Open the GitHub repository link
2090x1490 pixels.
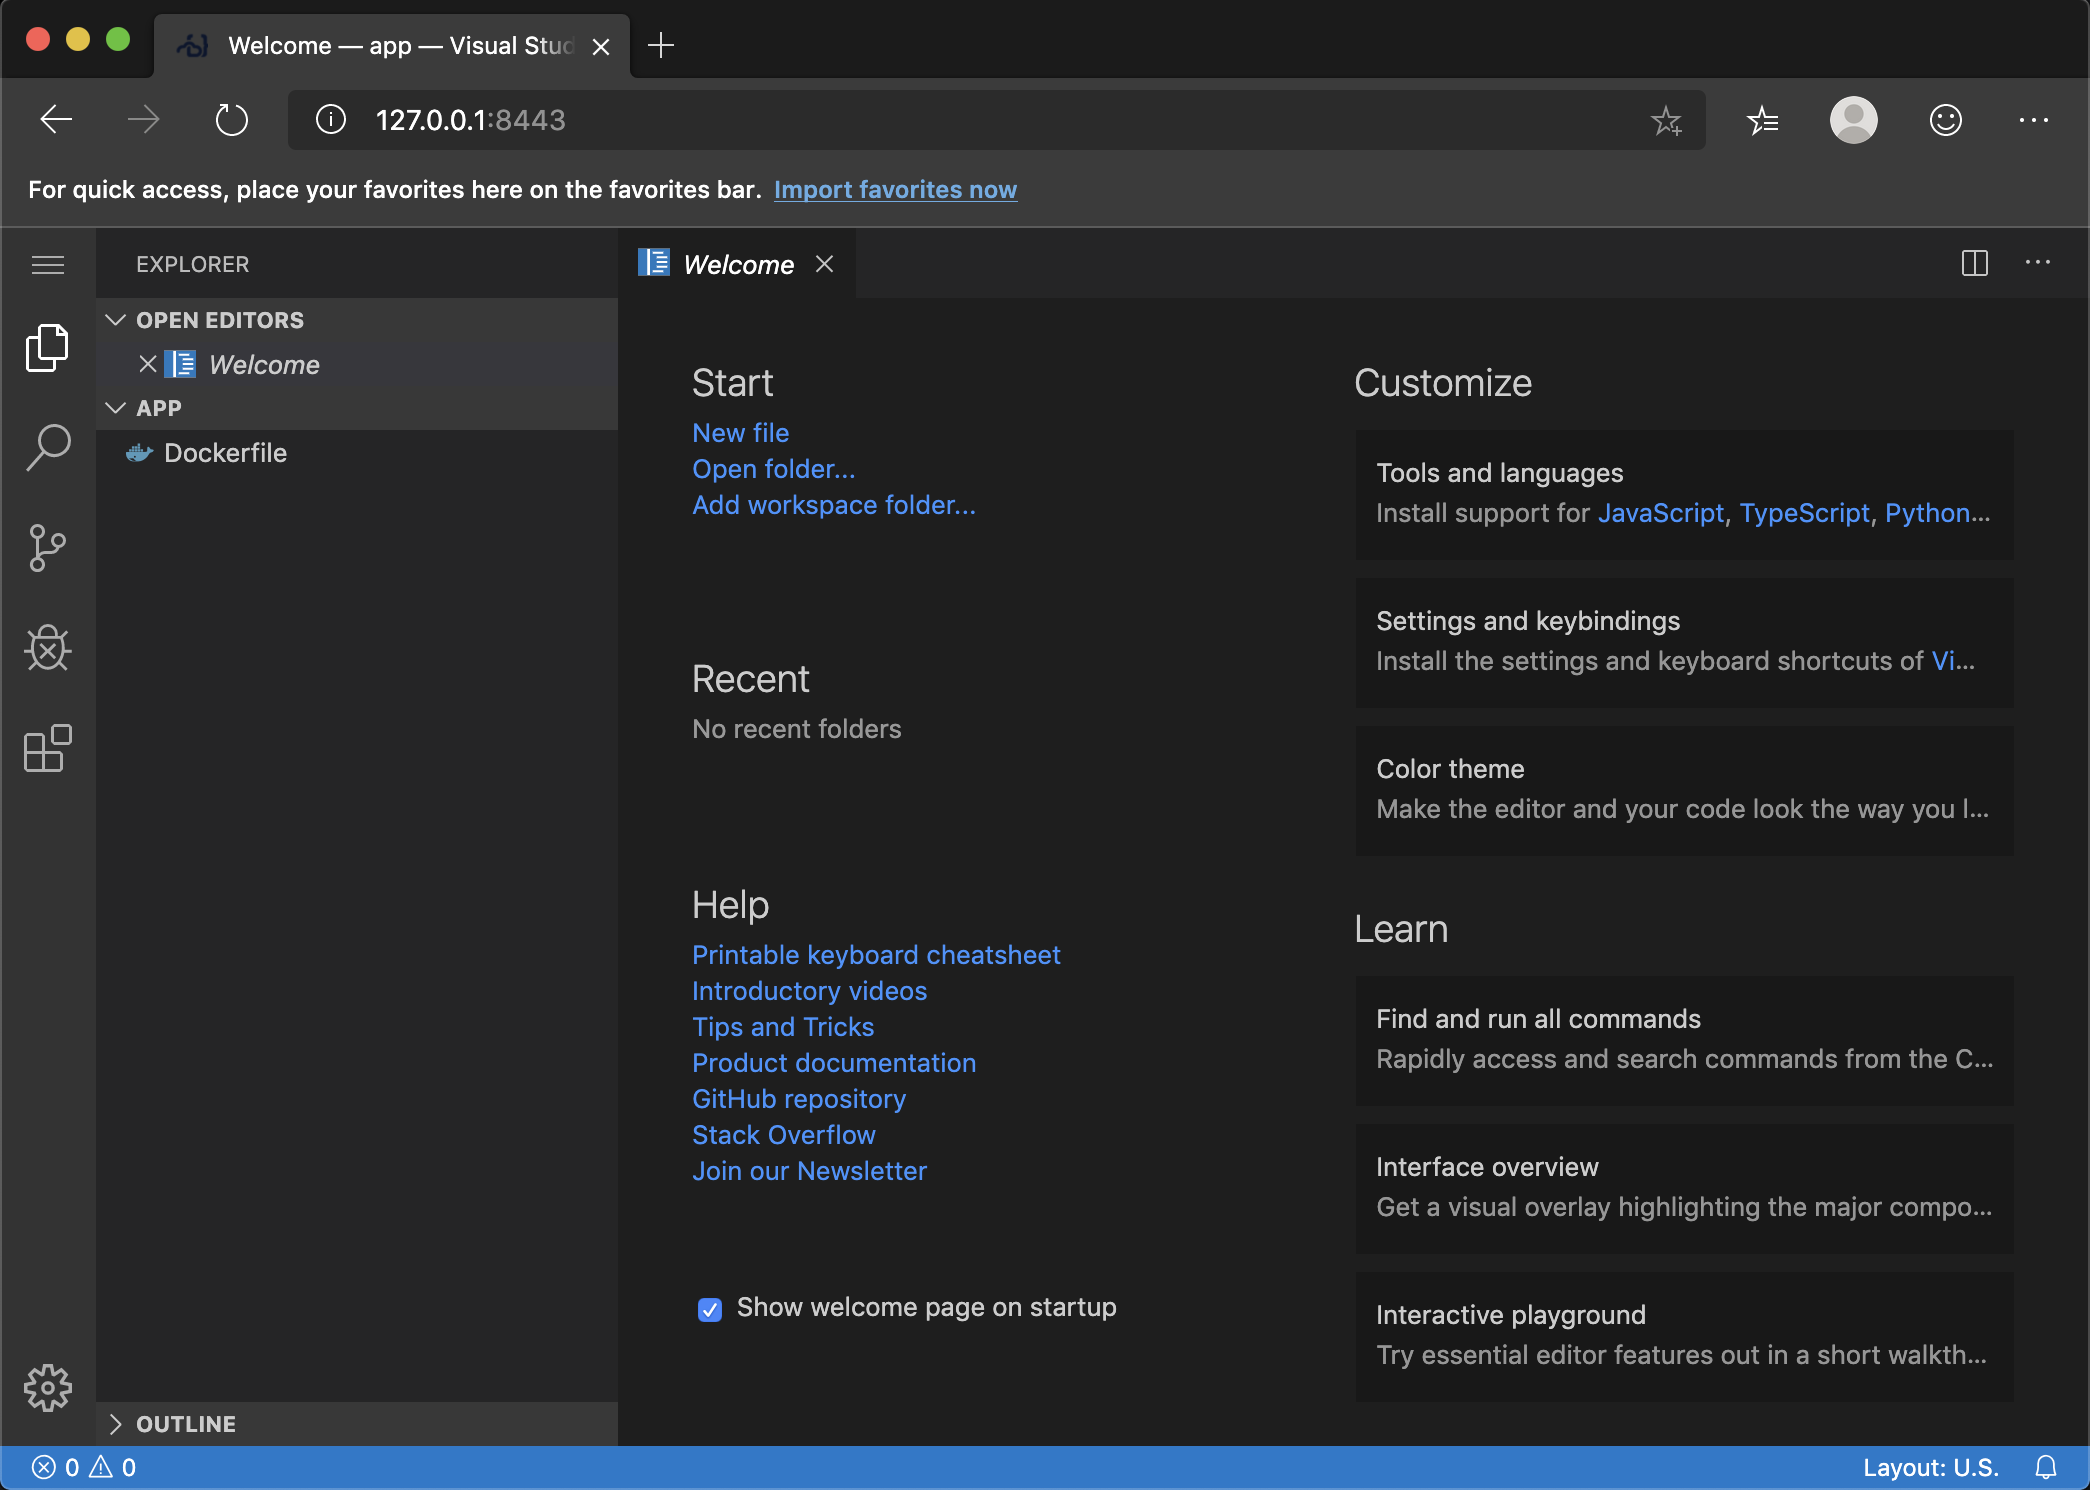tap(799, 1099)
